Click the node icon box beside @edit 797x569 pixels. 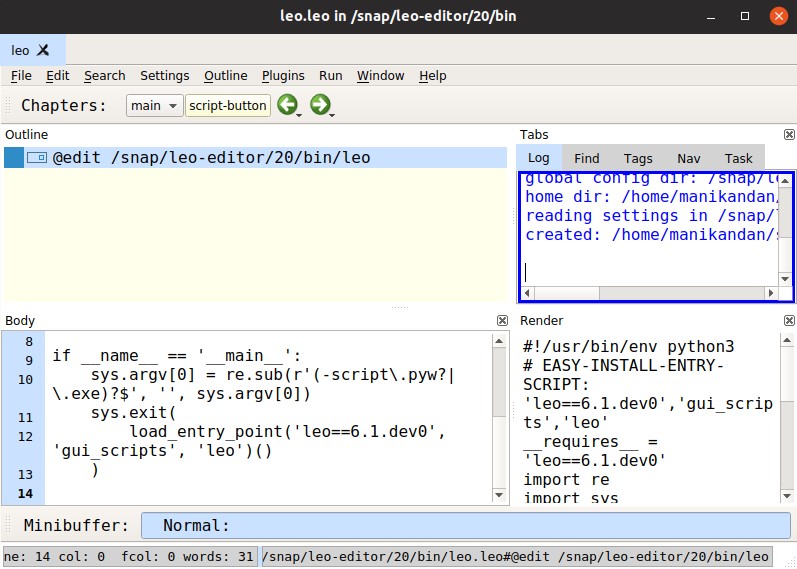37,158
